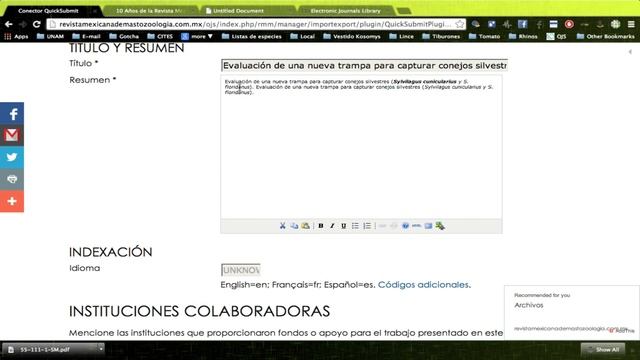Screen dimensions: 640x360
Task: Click the print sidebar button
Action: pyautogui.click(x=12, y=179)
